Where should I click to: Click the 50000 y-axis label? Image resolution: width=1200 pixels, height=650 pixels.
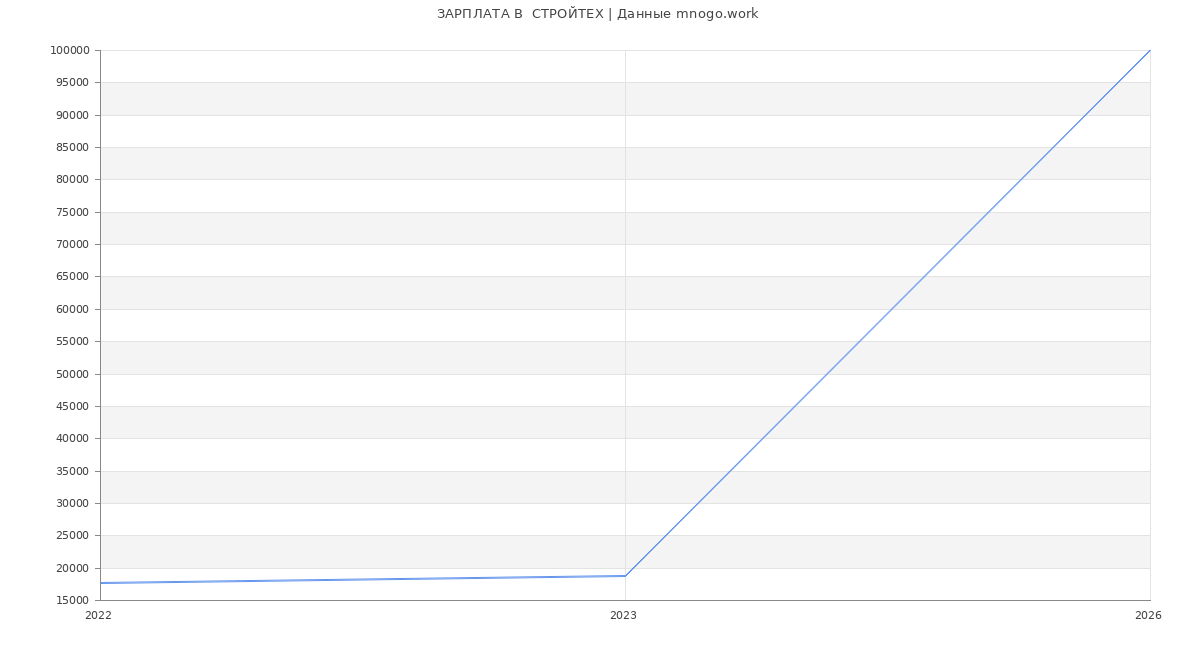[x=72, y=374]
